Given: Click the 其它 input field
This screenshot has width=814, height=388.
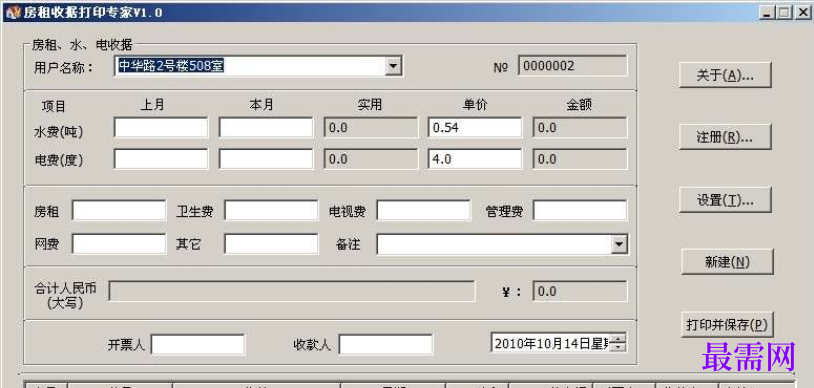Looking at the screenshot, I should click(x=271, y=244).
